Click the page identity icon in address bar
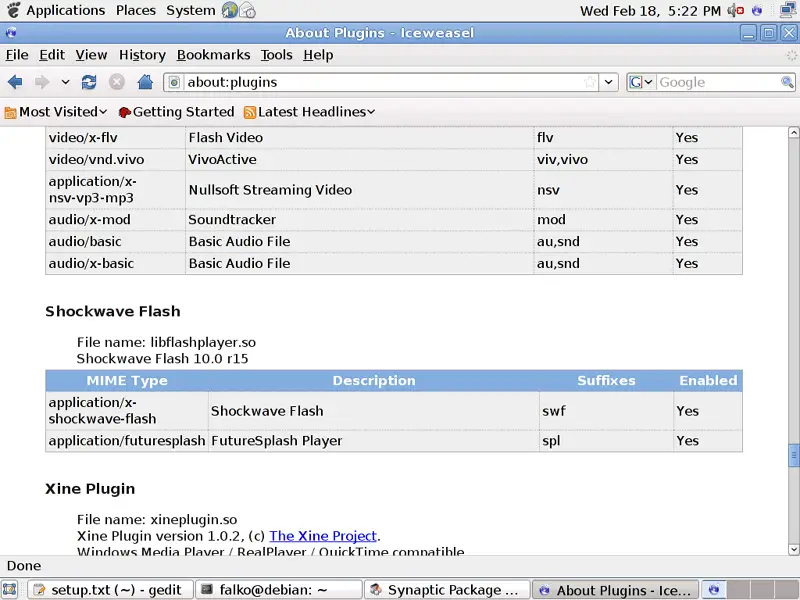This screenshot has width=800, height=600. tap(174, 82)
